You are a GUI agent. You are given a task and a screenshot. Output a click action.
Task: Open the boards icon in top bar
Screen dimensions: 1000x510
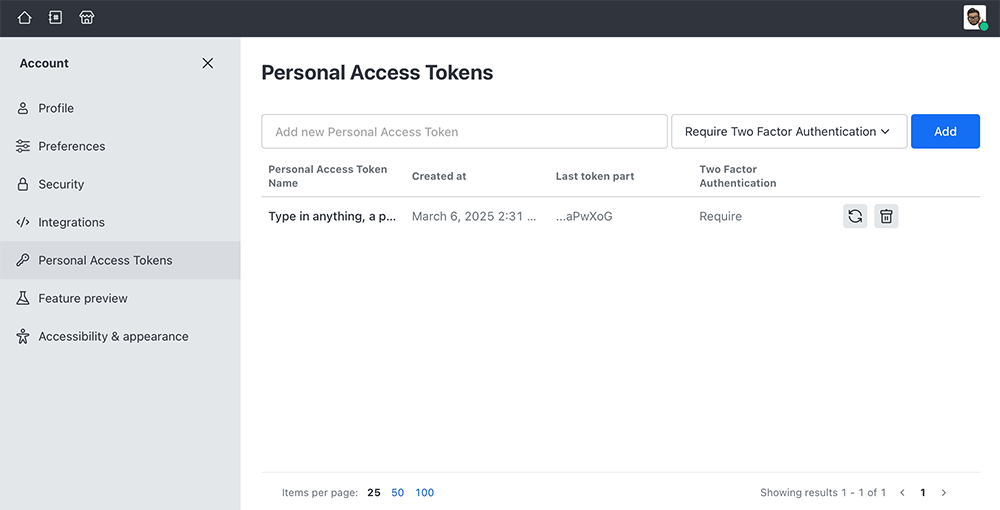(x=55, y=18)
